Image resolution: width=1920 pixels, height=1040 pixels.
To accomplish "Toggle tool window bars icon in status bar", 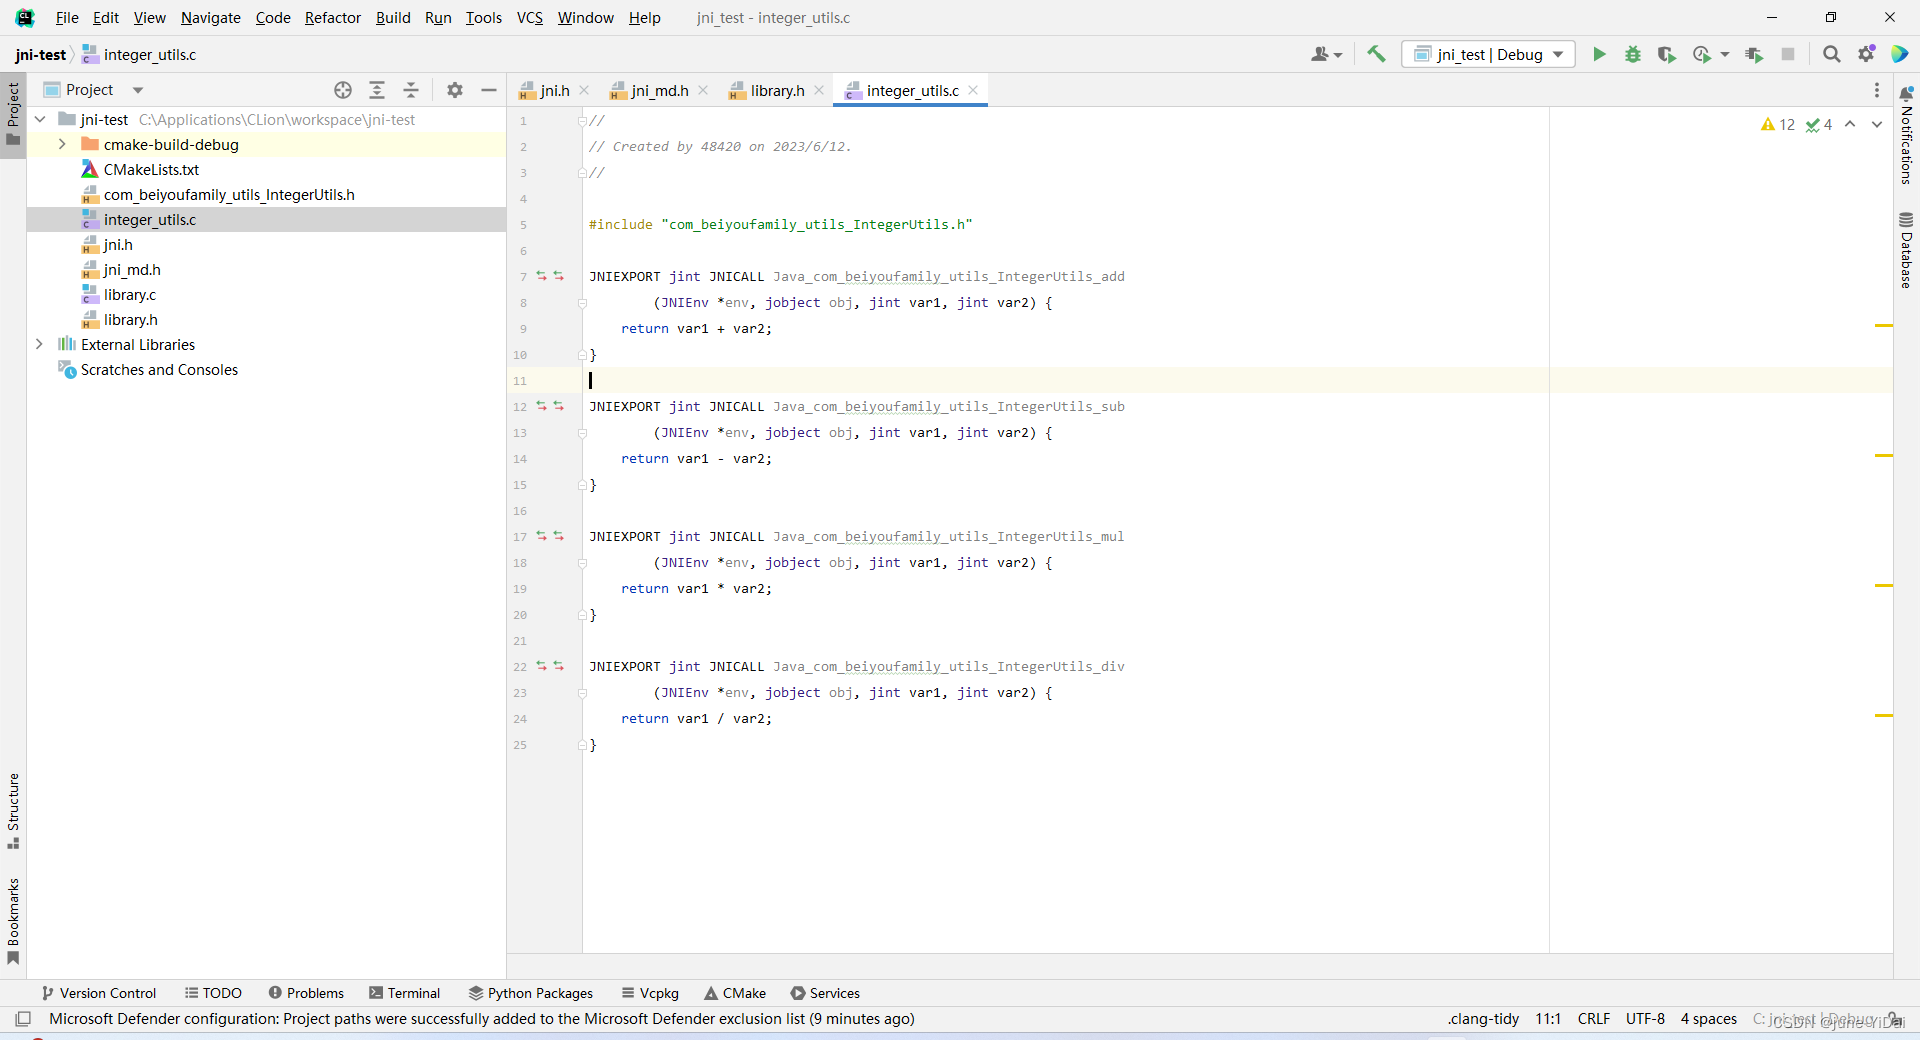I will 23,1019.
